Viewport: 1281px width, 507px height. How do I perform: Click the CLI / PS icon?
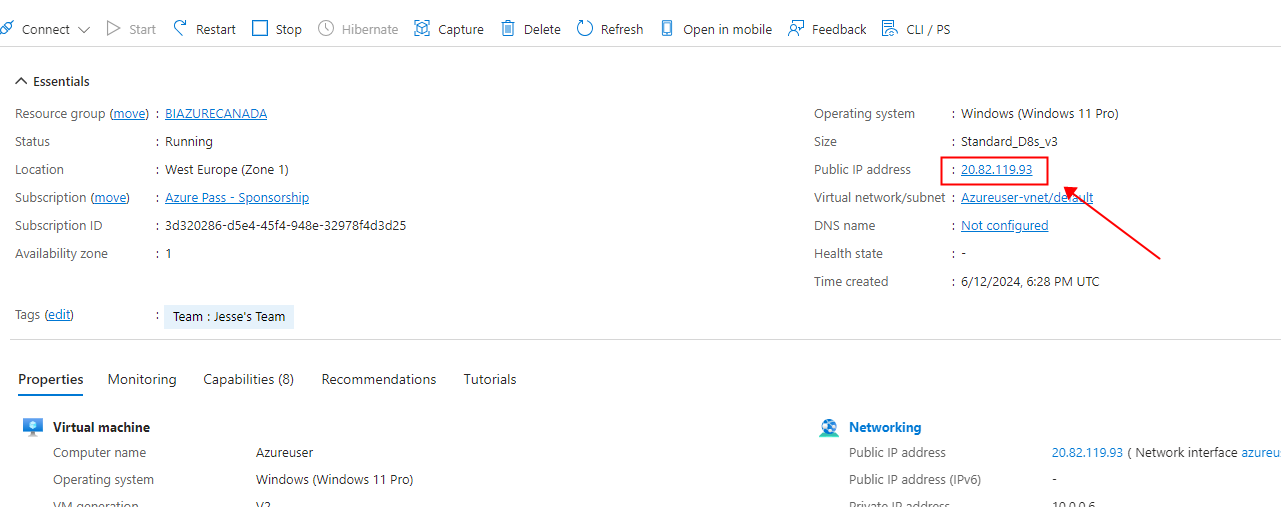click(889, 28)
